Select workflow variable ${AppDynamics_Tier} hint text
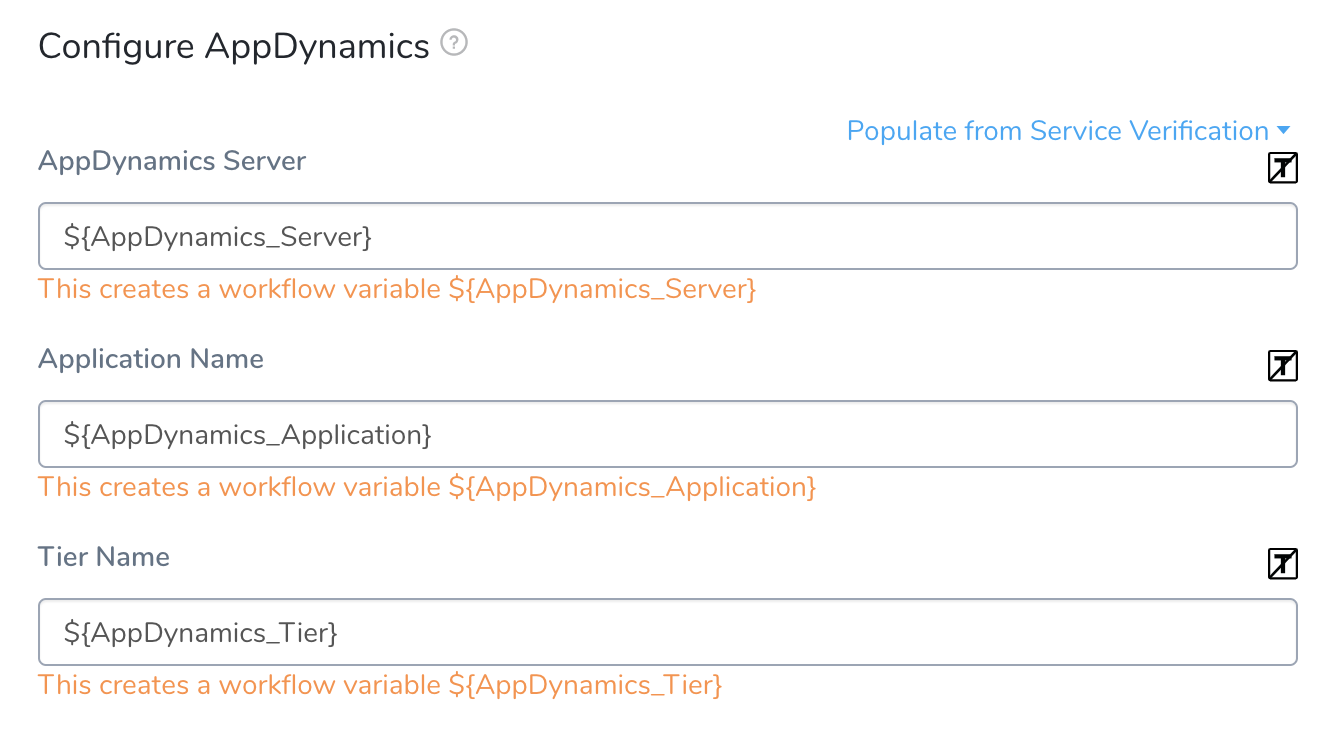Viewport: 1336px width, 730px height. (380, 686)
